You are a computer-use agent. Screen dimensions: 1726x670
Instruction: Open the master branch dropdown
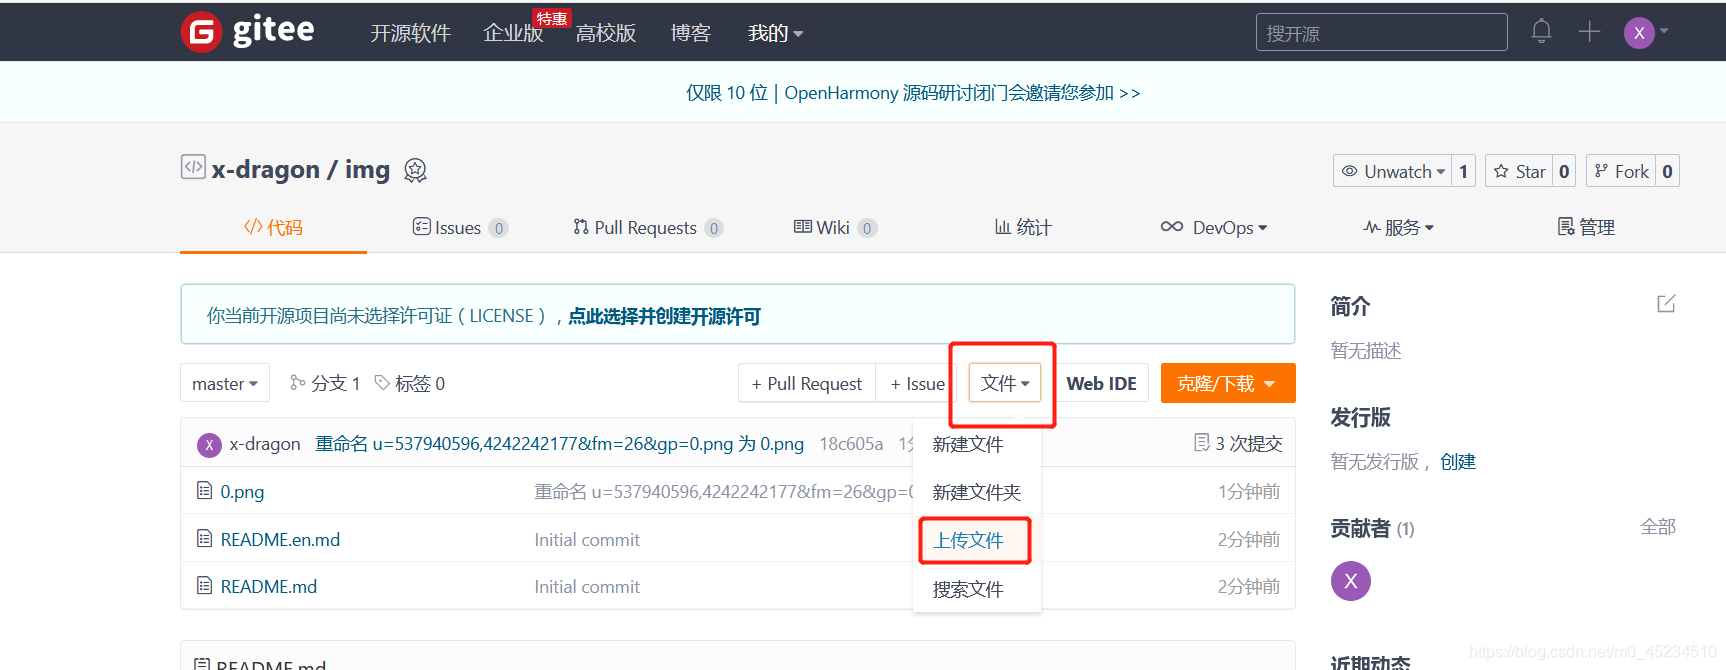point(225,383)
